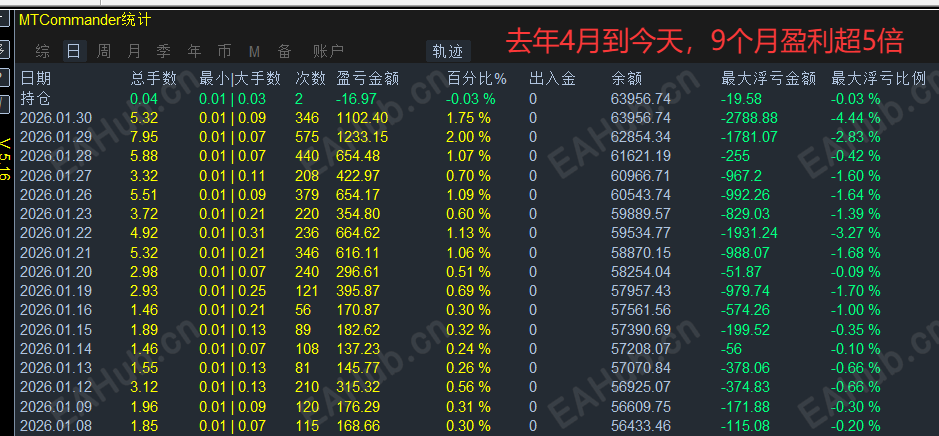Click the 575 trade count cell
Viewport: 939px width, 436px height.
point(307,137)
